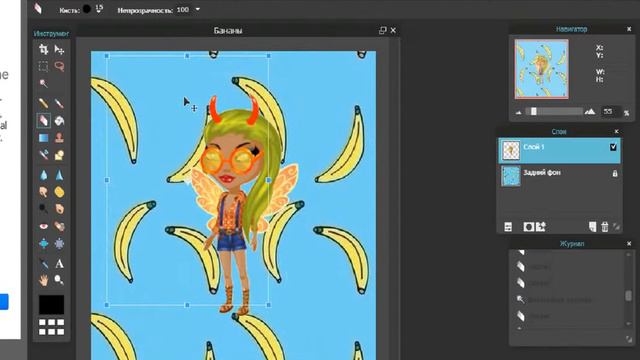This screenshot has width=640, height=360.
Task: Select the Blur tool
Action: 43,176
